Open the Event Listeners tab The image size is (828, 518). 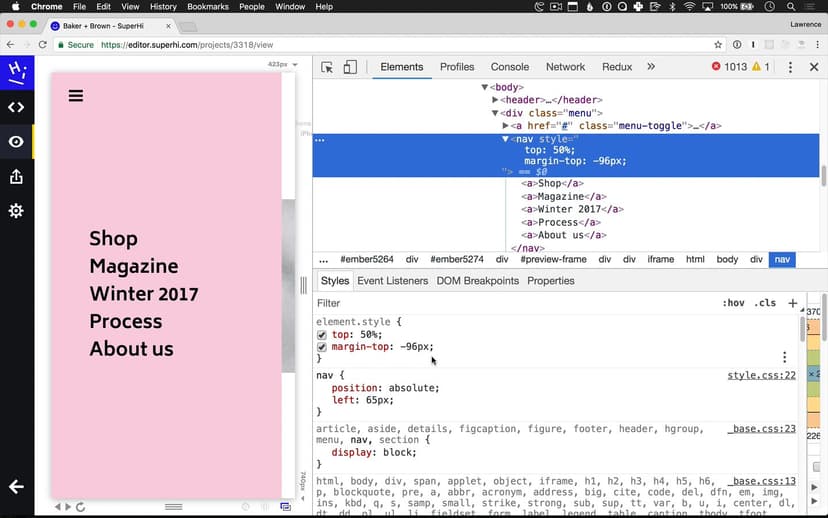392,281
